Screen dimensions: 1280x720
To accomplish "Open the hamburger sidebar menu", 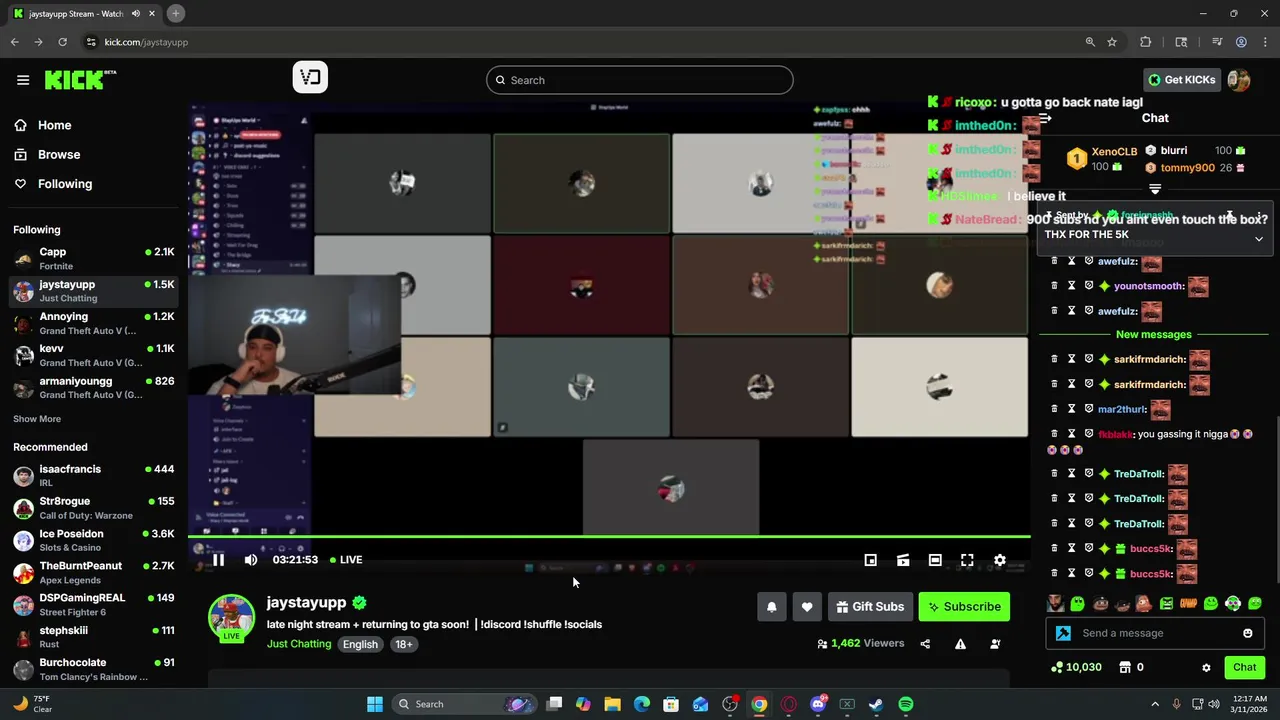I will click(23, 80).
